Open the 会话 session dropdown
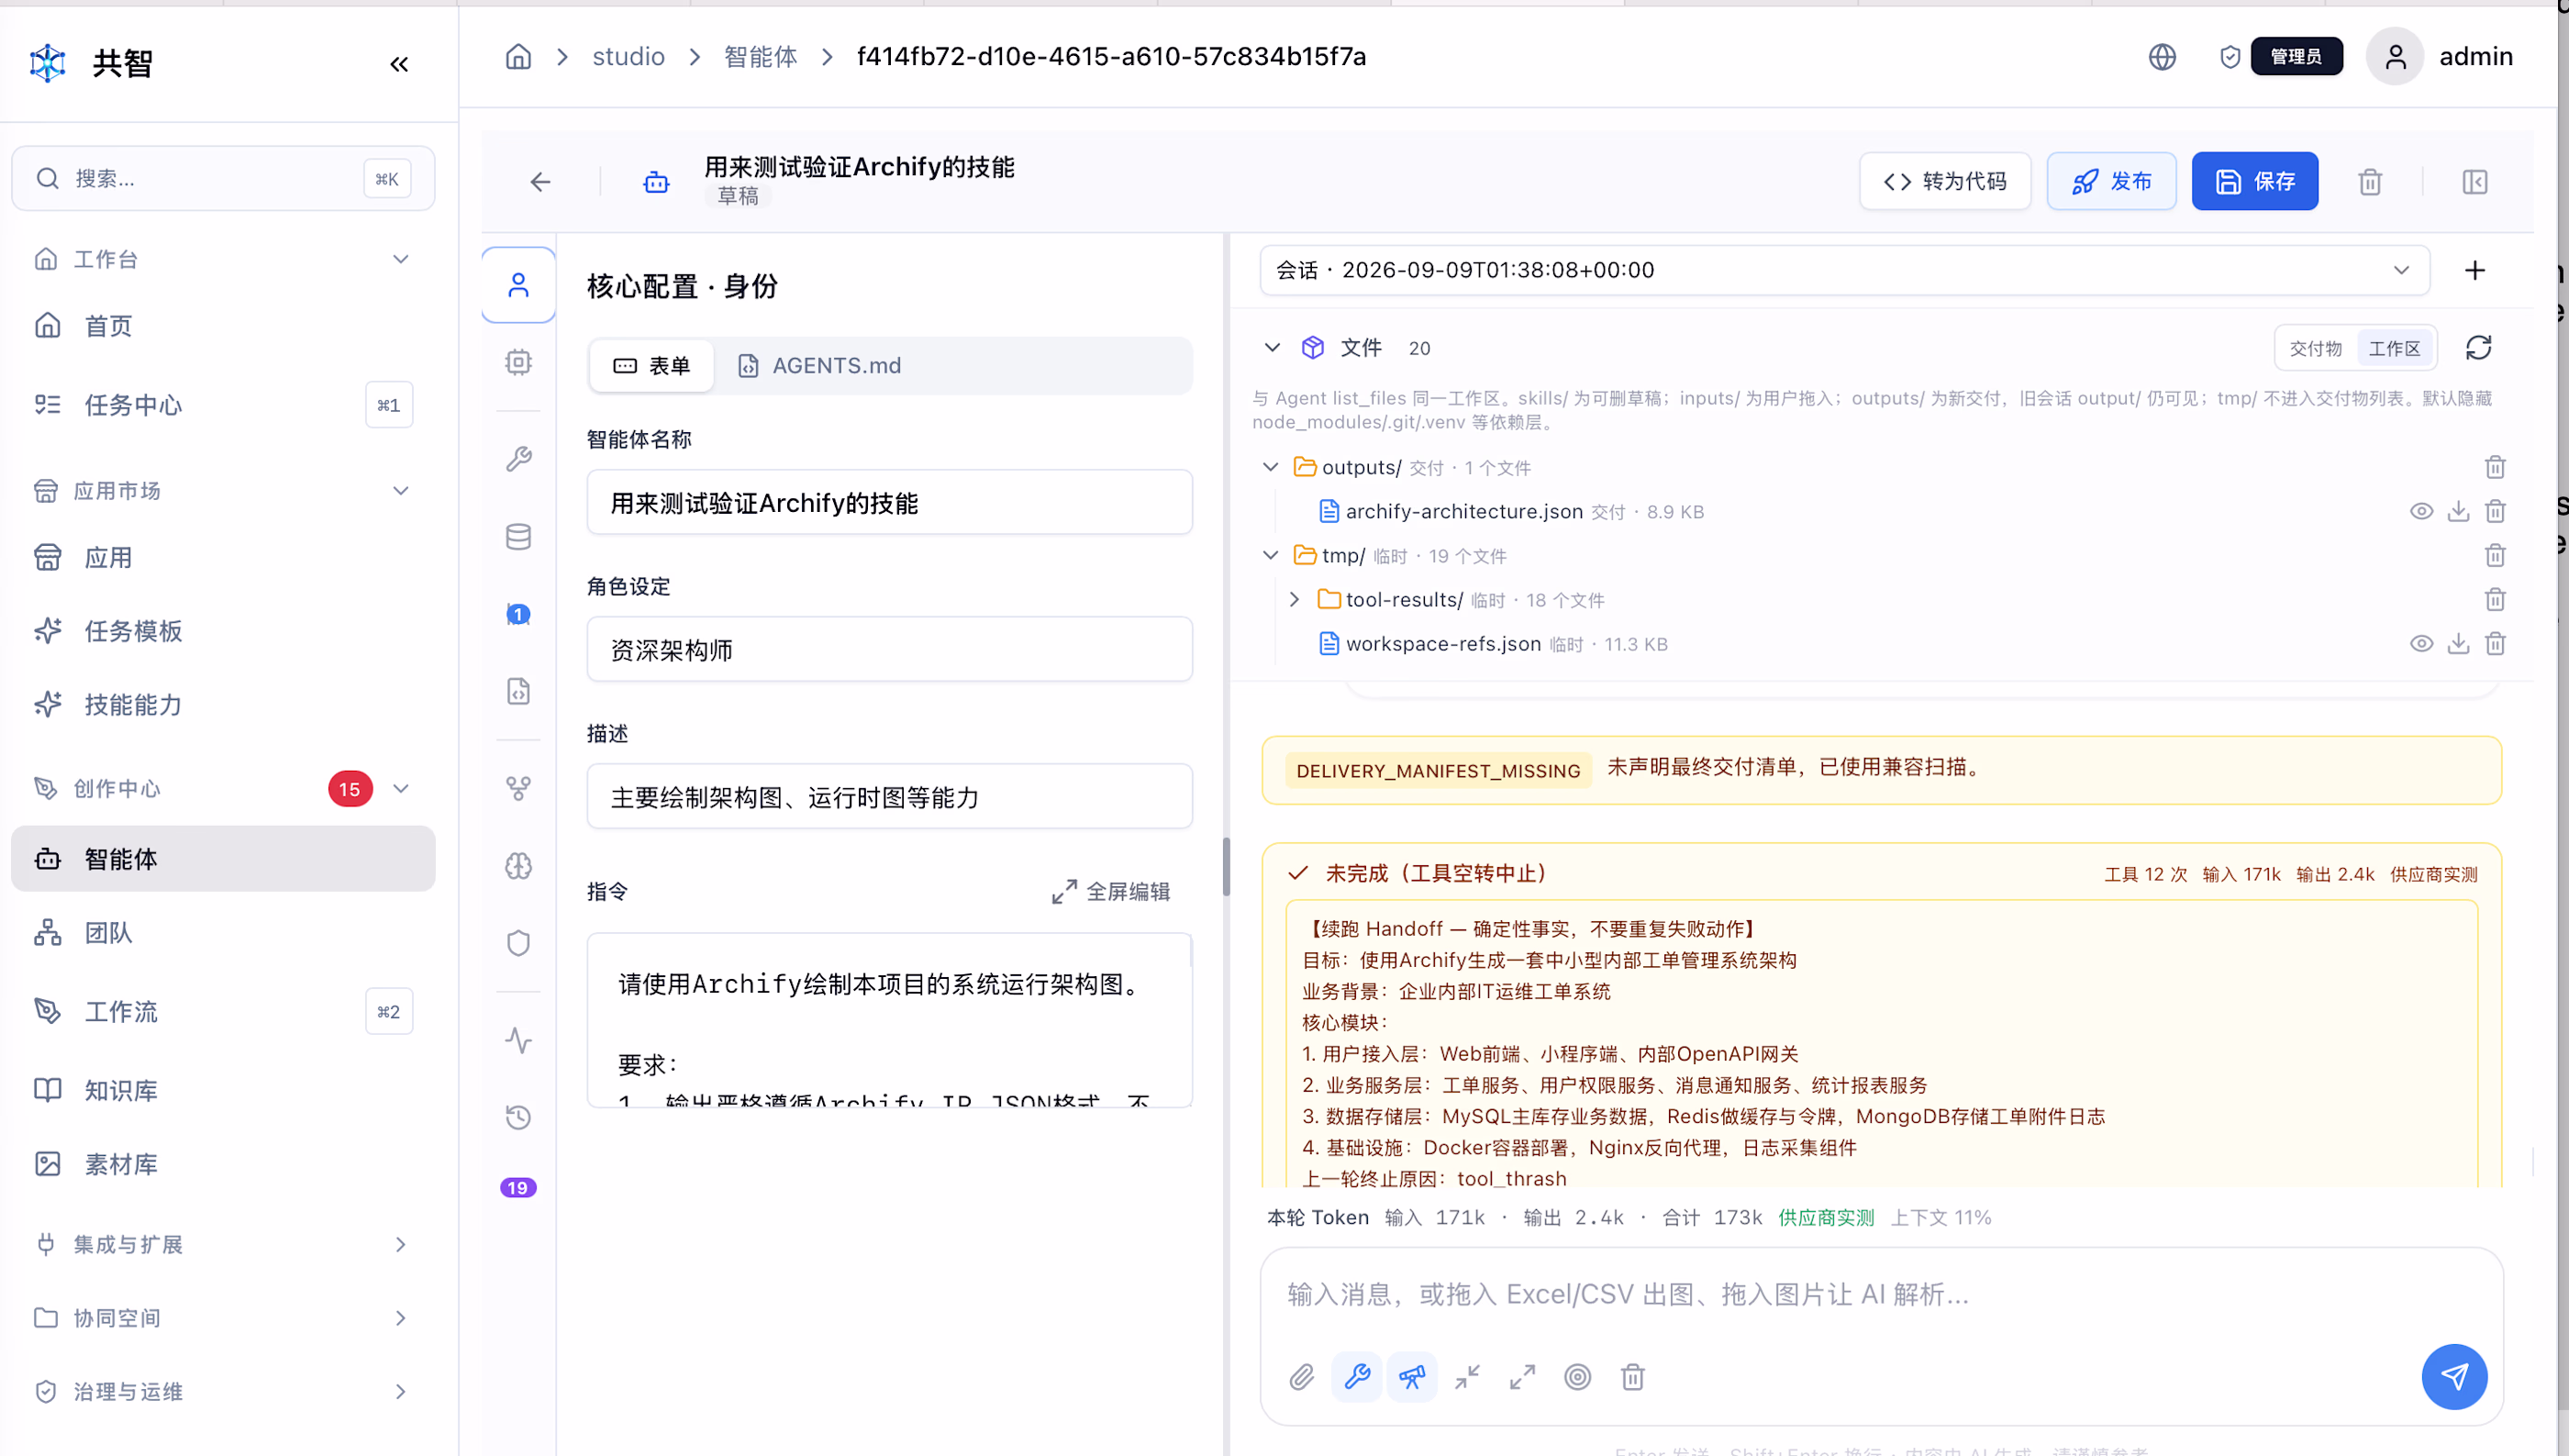 (1844, 270)
